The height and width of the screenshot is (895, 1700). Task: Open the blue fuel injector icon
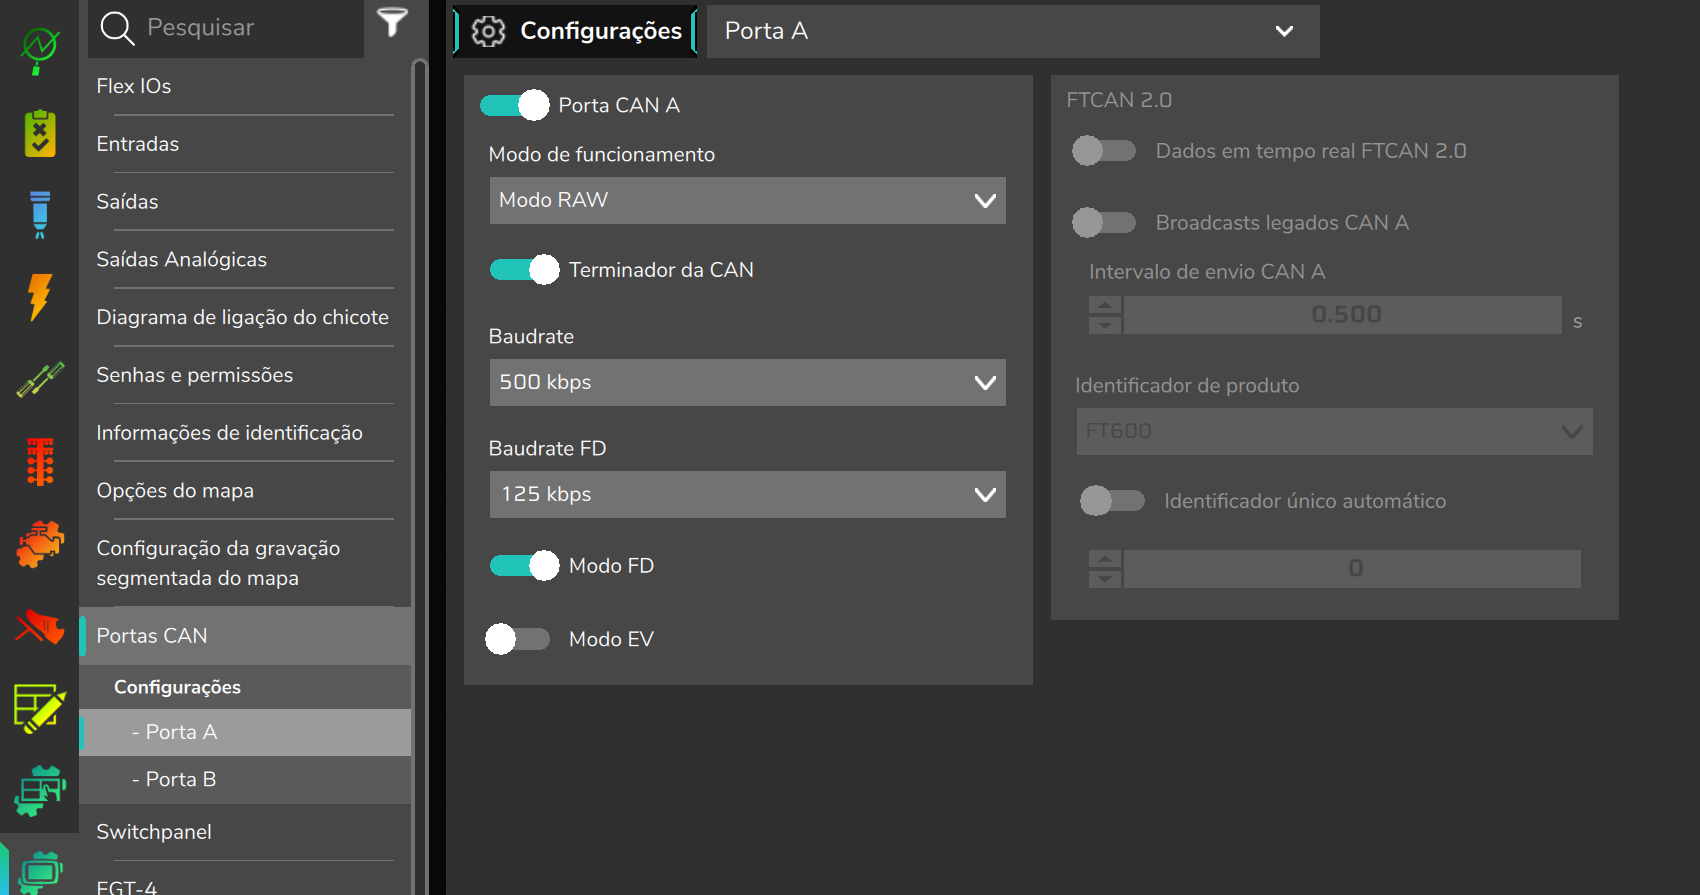pos(40,214)
